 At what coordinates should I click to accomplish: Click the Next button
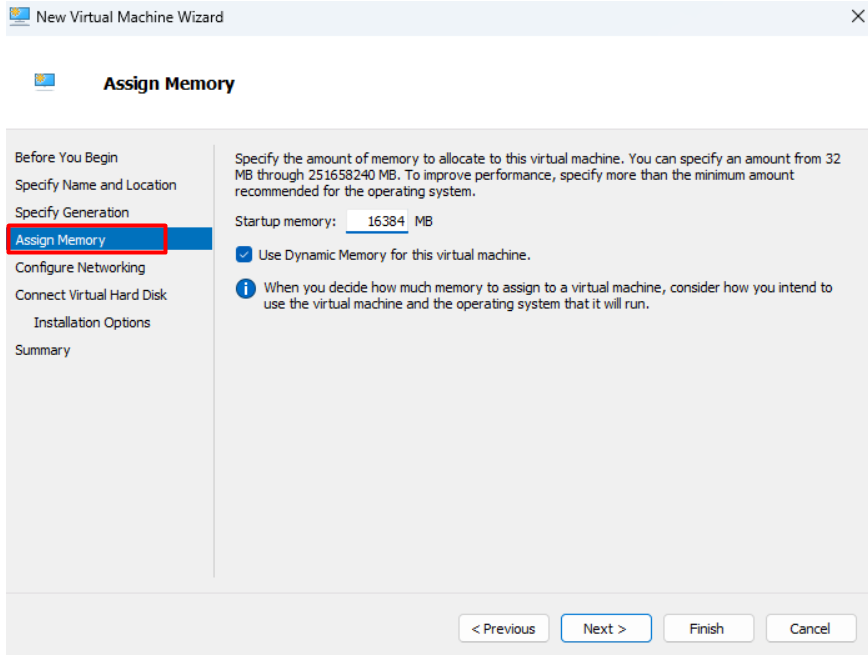(x=606, y=628)
